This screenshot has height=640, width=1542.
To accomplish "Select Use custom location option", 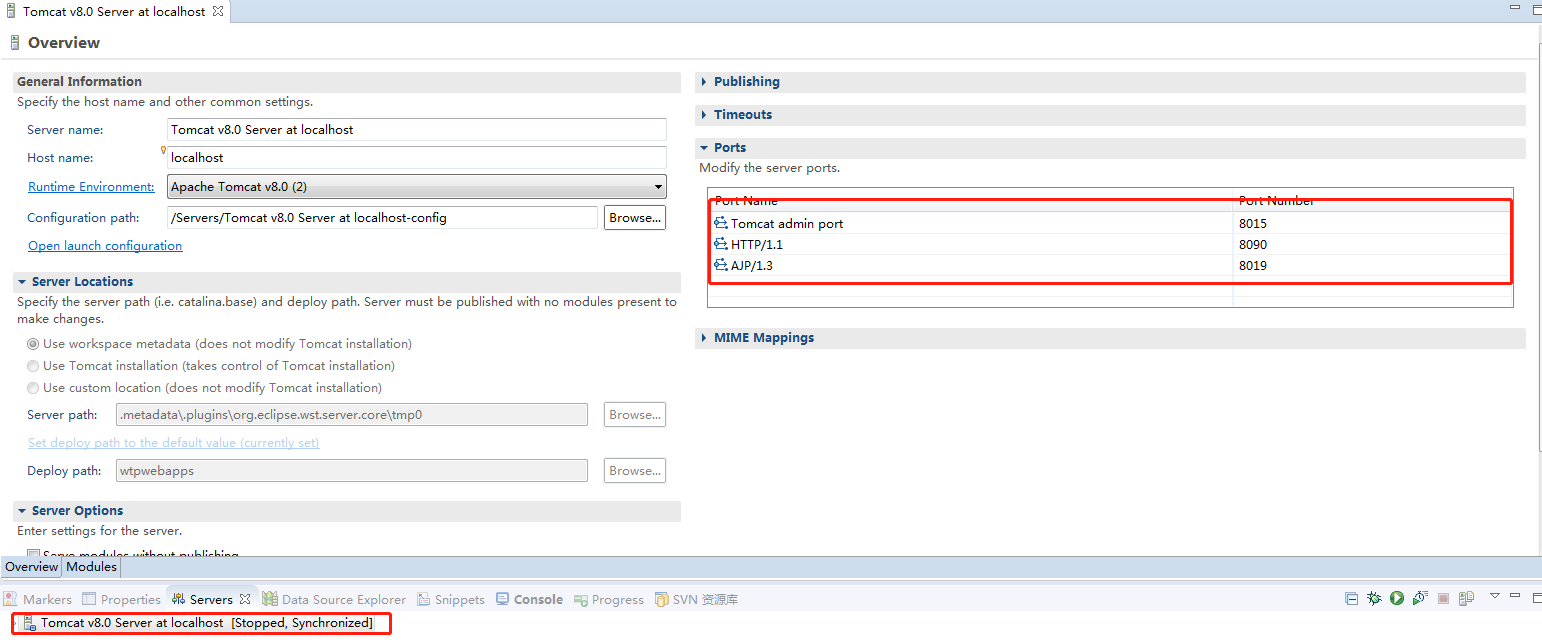I will click(x=33, y=388).
